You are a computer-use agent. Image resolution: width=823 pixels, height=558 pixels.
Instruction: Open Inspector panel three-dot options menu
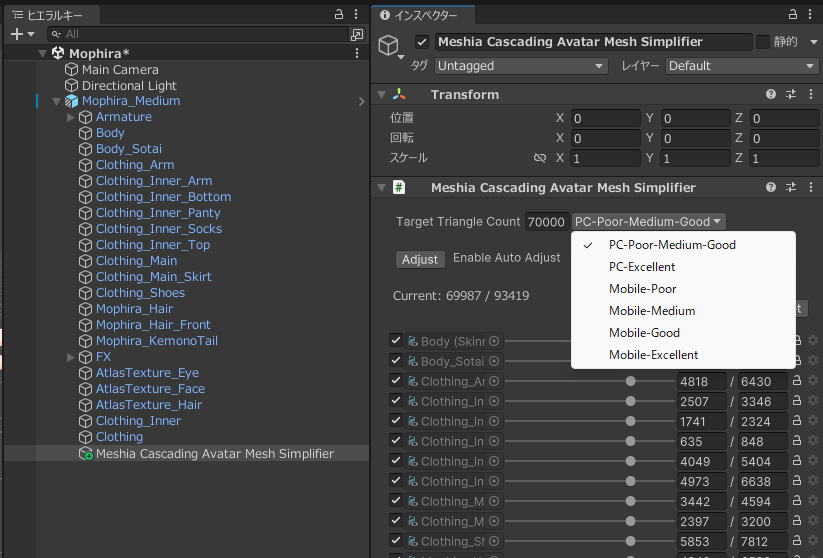pos(810,14)
